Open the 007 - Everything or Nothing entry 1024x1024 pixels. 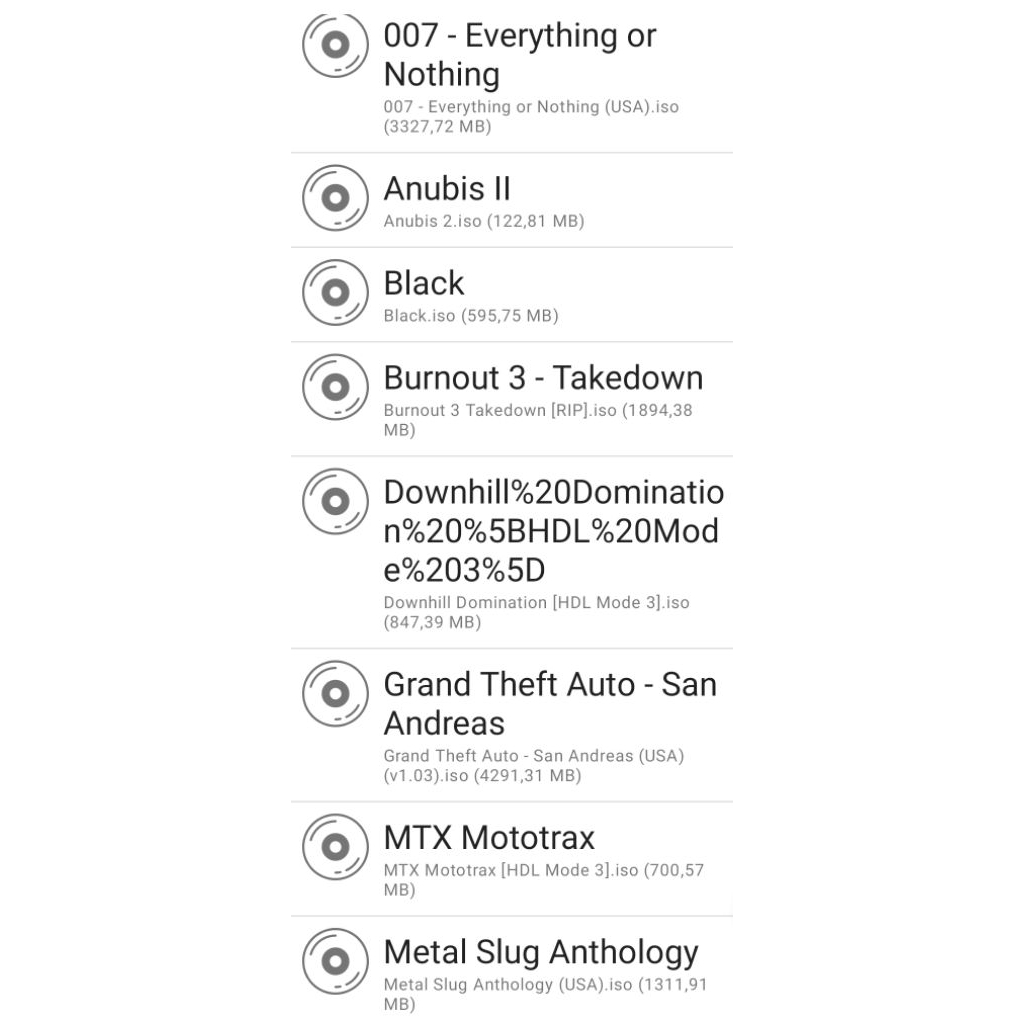point(520,55)
